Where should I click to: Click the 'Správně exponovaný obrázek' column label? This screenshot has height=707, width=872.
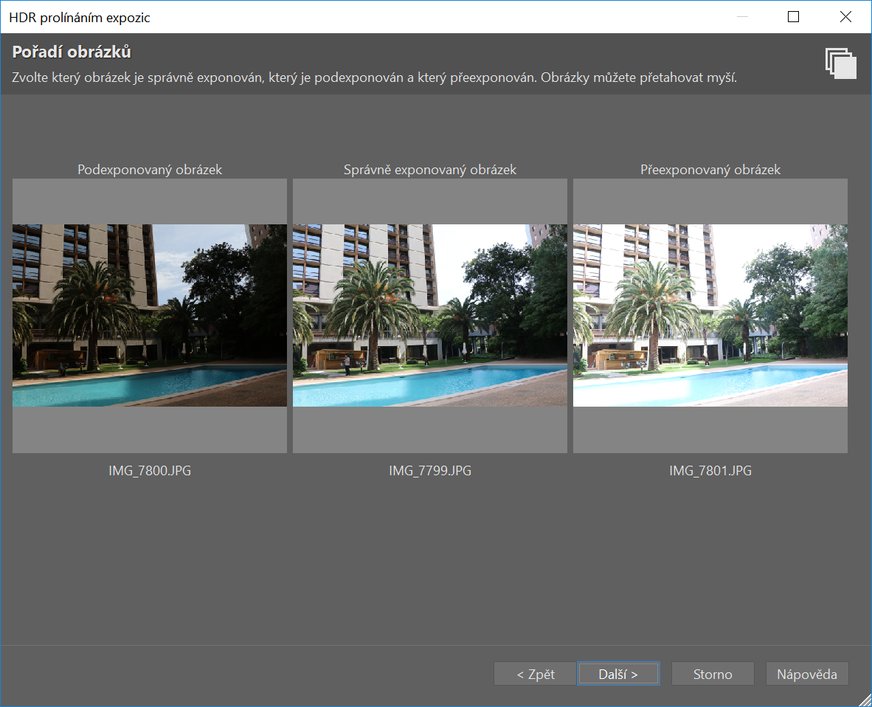pyautogui.click(x=430, y=170)
